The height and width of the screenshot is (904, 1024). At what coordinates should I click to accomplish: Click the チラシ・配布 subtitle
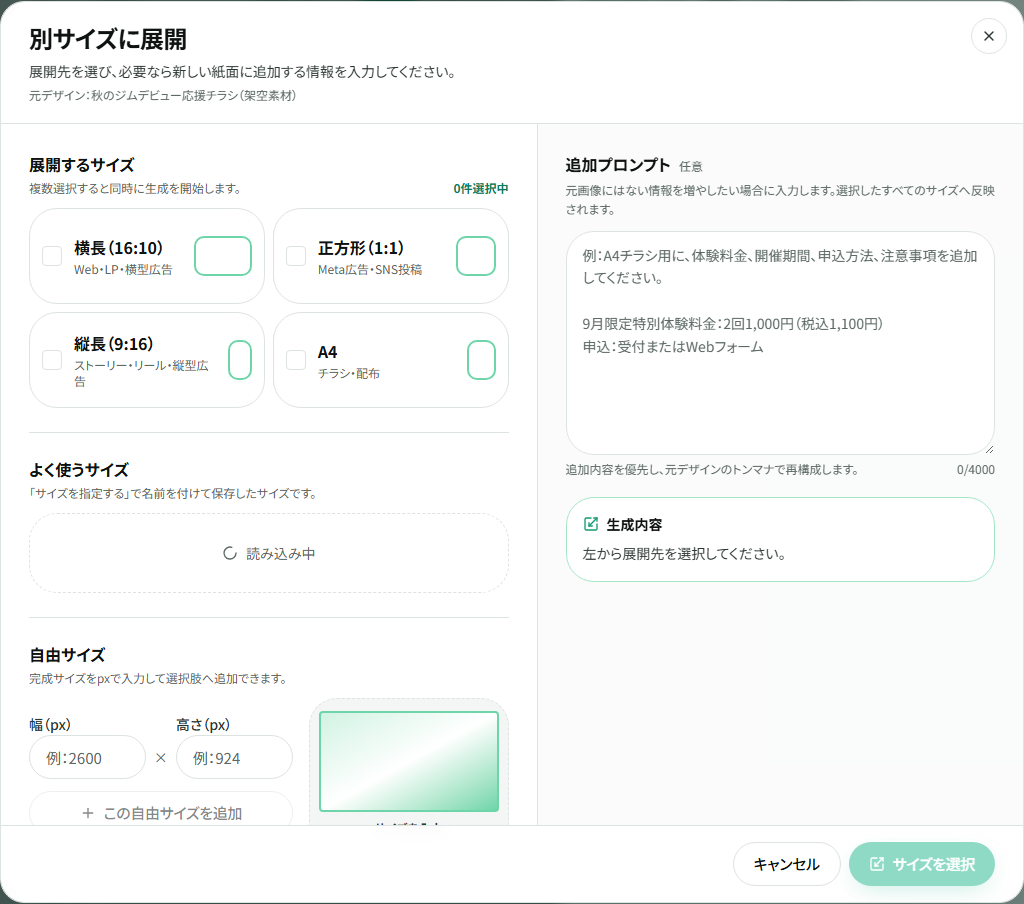349,374
